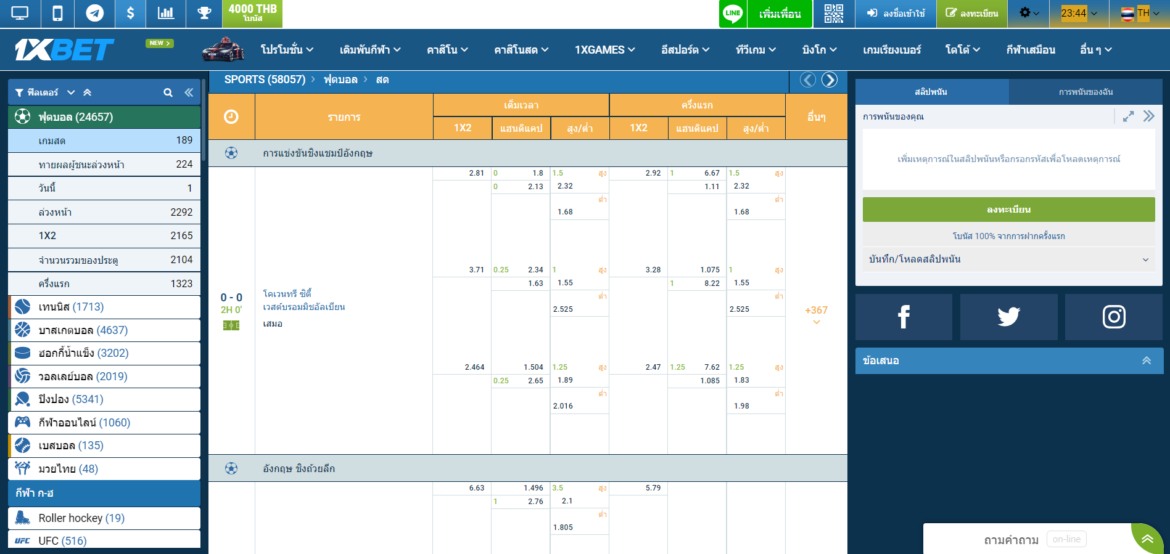Open the Telegram icon in top bar
This screenshot has height=554, width=1170.
click(95, 13)
